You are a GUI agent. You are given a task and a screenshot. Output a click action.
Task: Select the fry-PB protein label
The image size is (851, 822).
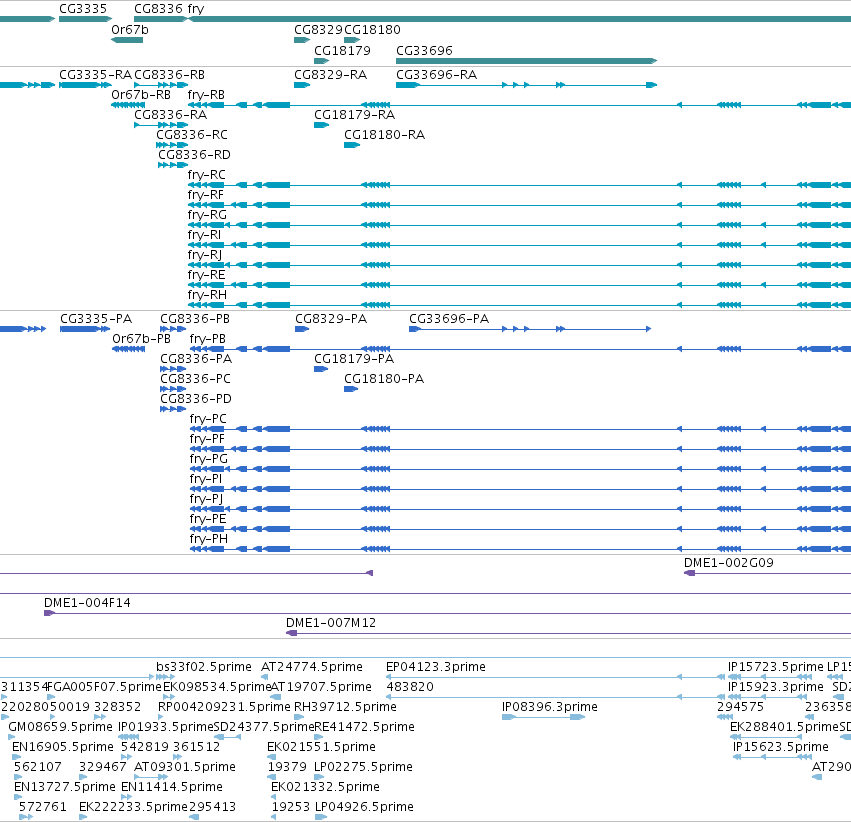(208, 339)
